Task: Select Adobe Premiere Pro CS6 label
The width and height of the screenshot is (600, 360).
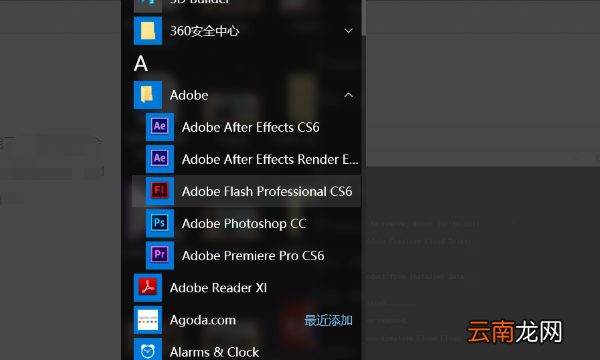Action: (x=253, y=256)
